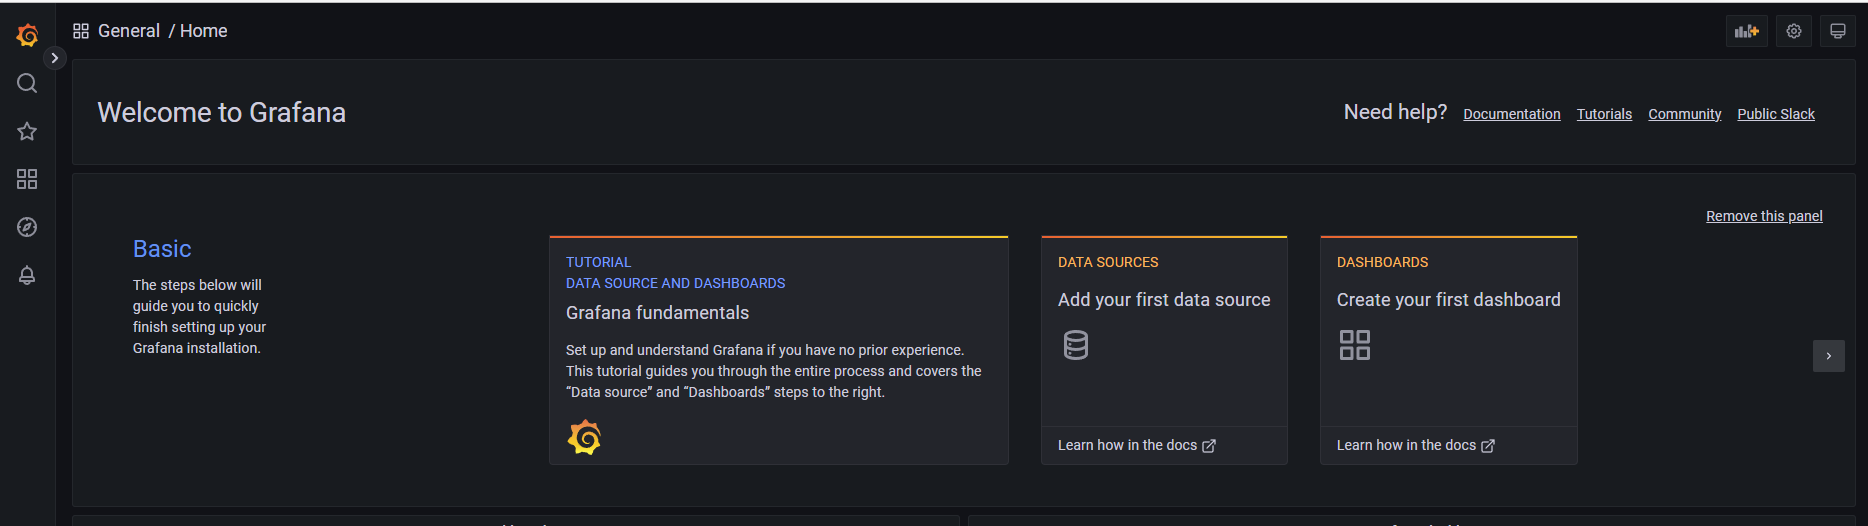
Task: Click the Home breadcrumb
Action: click(204, 31)
